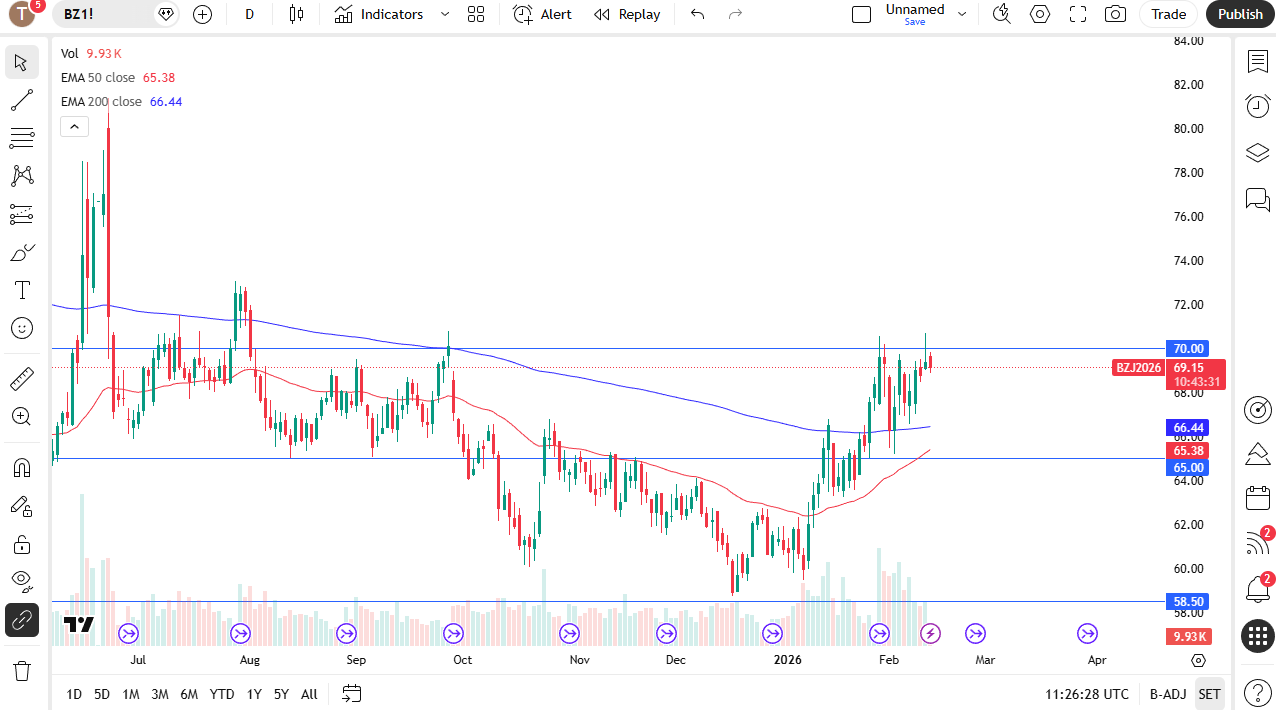Open the price scale settings gear
This screenshot has width=1276, height=710.
coord(1199,660)
